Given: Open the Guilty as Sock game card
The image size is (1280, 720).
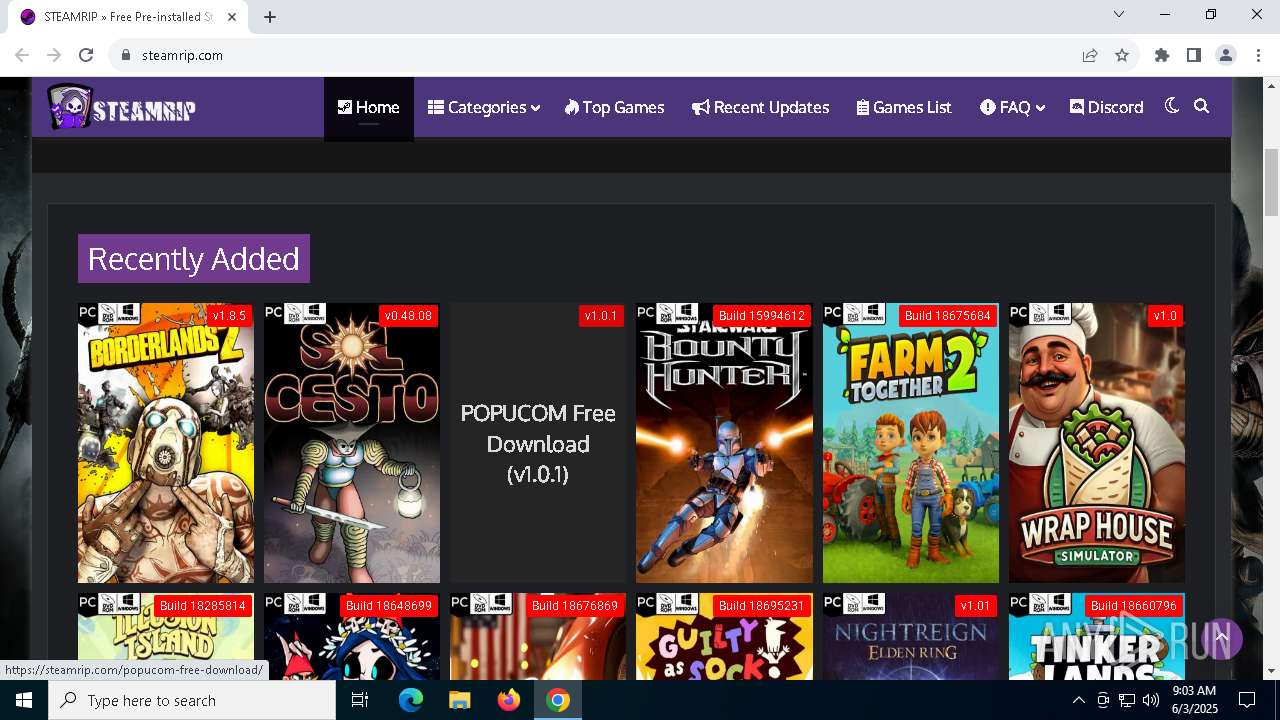Looking at the screenshot, I should (x=724, y=638).
